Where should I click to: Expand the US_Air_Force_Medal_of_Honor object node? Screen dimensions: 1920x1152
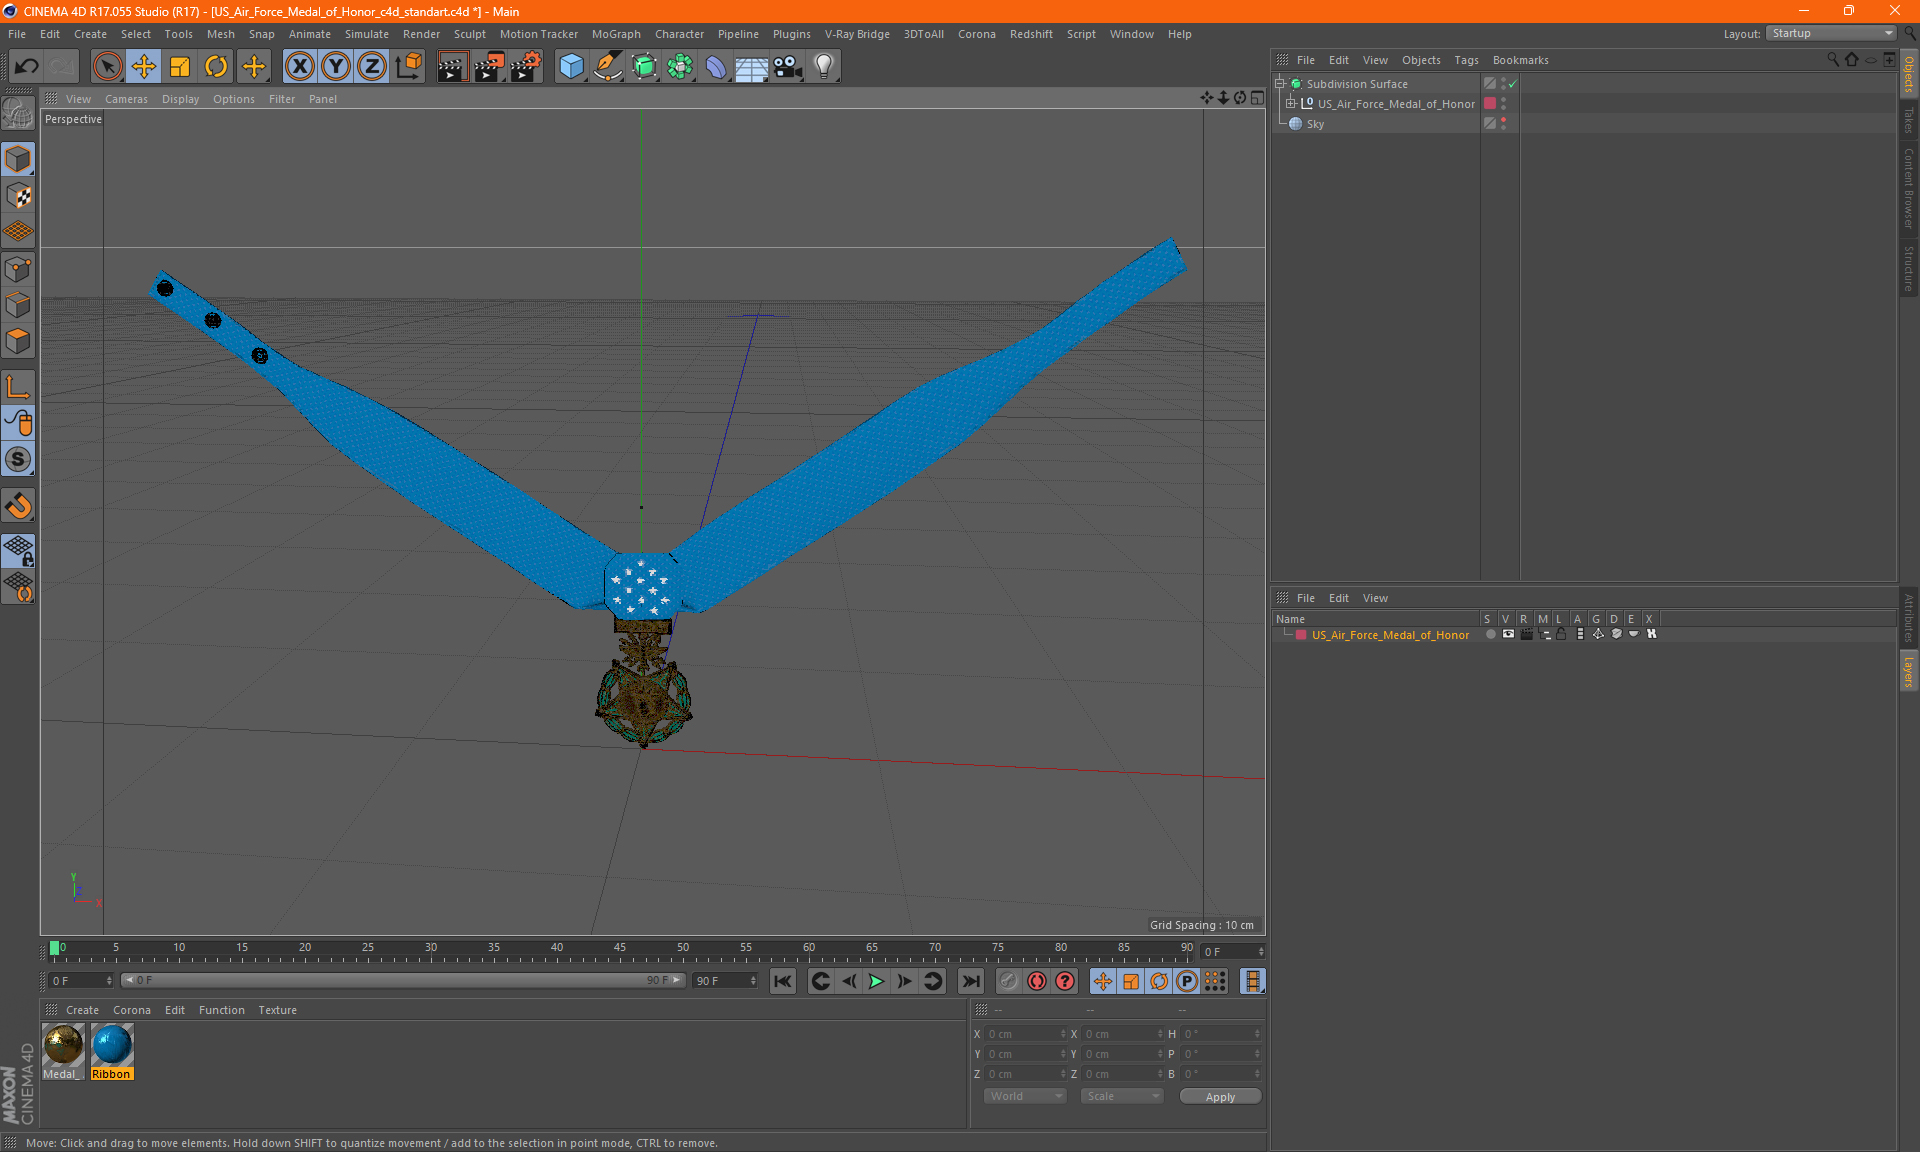pyautogui.click(x=1291, y=103)
